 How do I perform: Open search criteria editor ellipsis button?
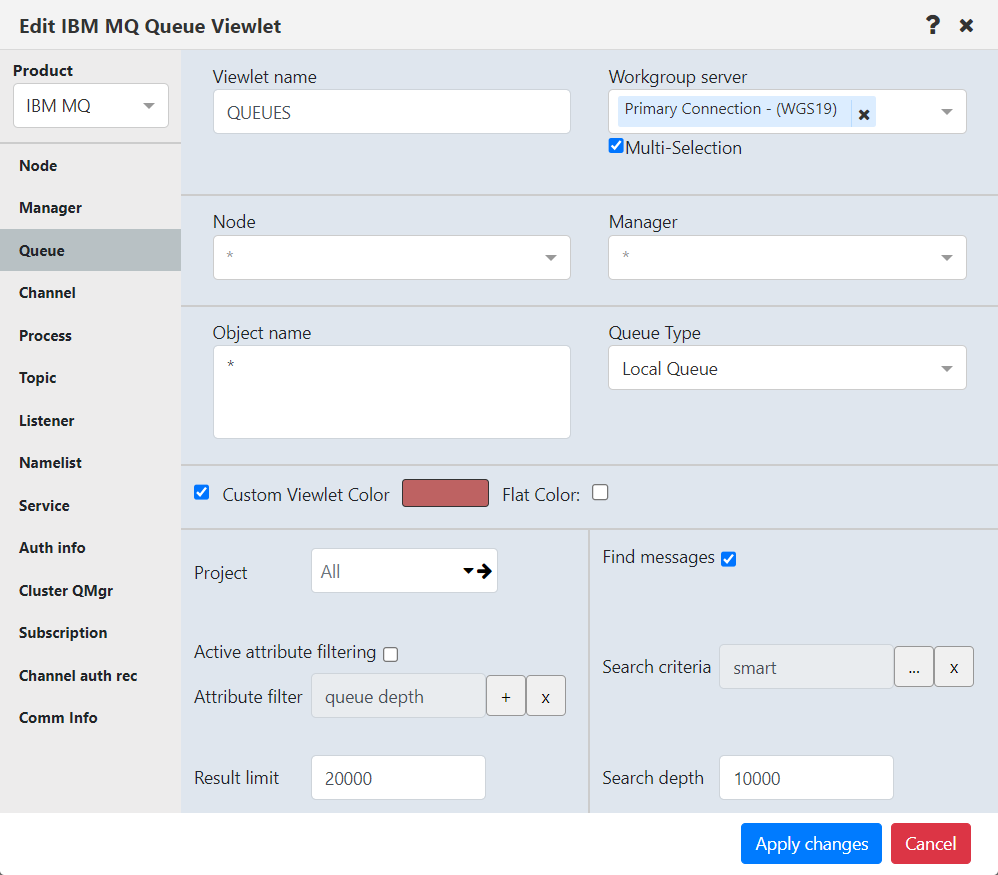(x=914, y=667)
